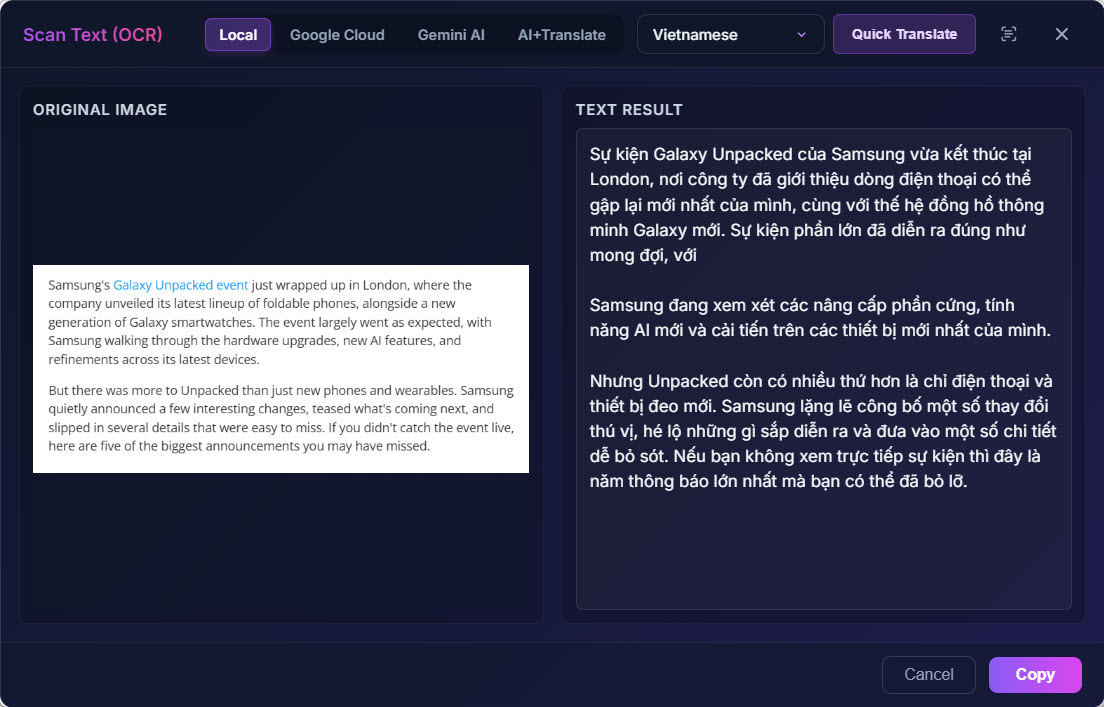Click the chevron arrow in the Vietnamese selector
This screenshot has width=1104, height=707.
801,35
